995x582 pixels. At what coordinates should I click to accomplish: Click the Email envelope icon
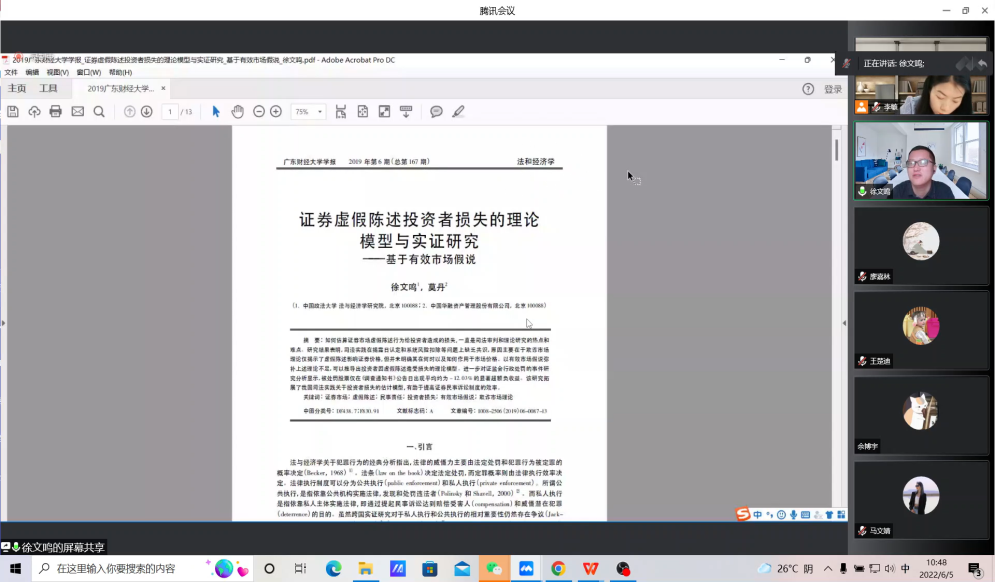coord(77,111)
